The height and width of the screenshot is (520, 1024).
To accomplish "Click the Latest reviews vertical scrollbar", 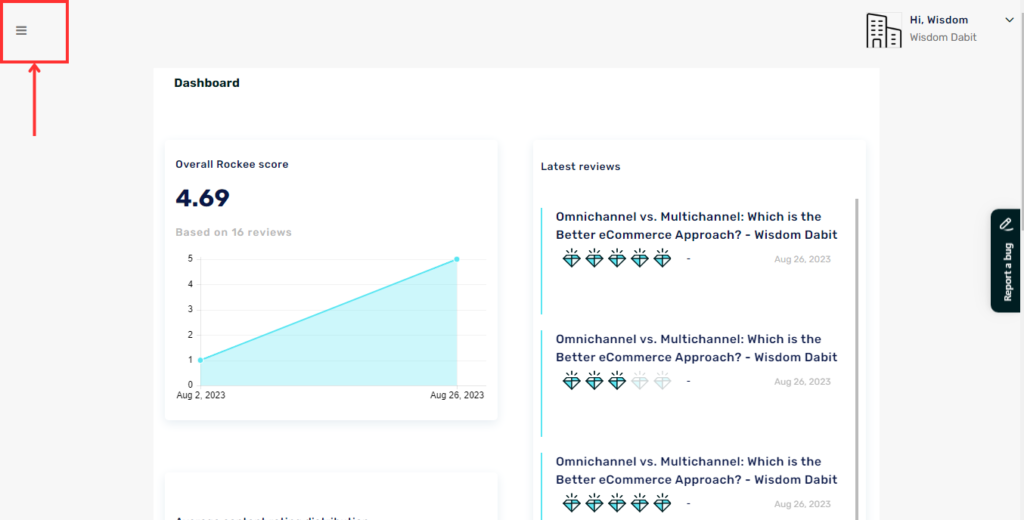I will pos(857,359).
